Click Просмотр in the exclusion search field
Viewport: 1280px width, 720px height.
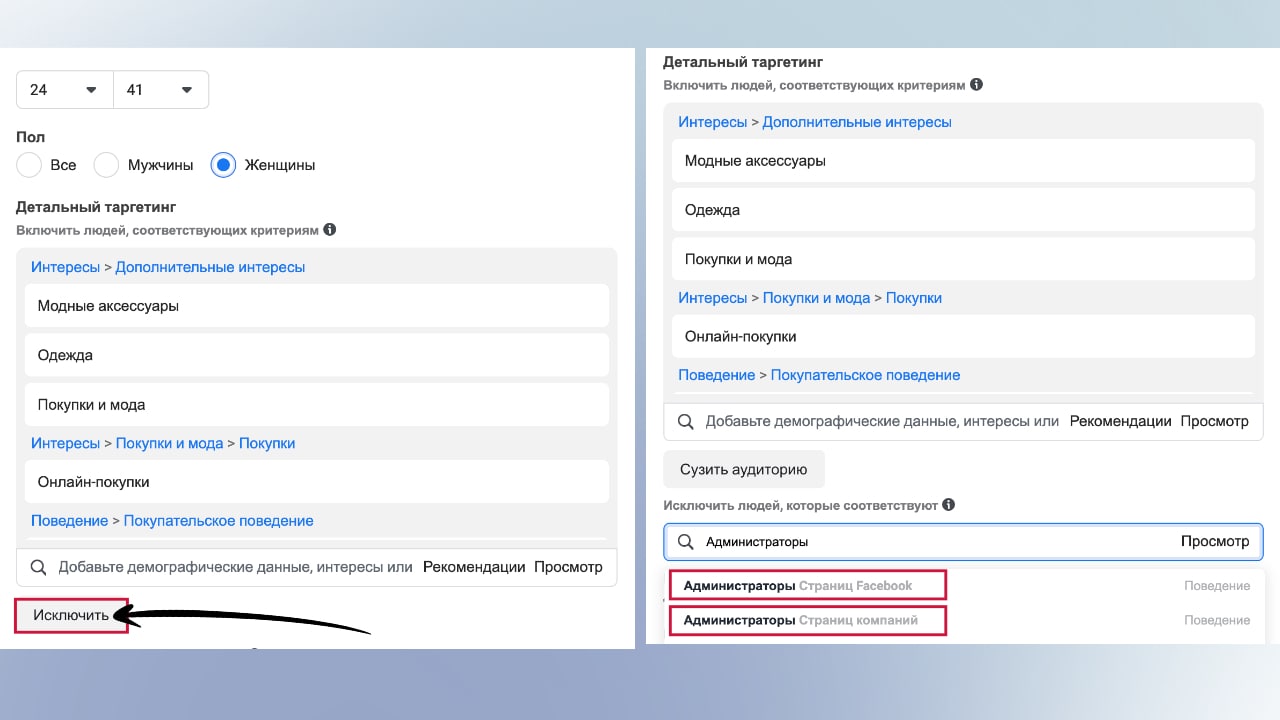1214,541
